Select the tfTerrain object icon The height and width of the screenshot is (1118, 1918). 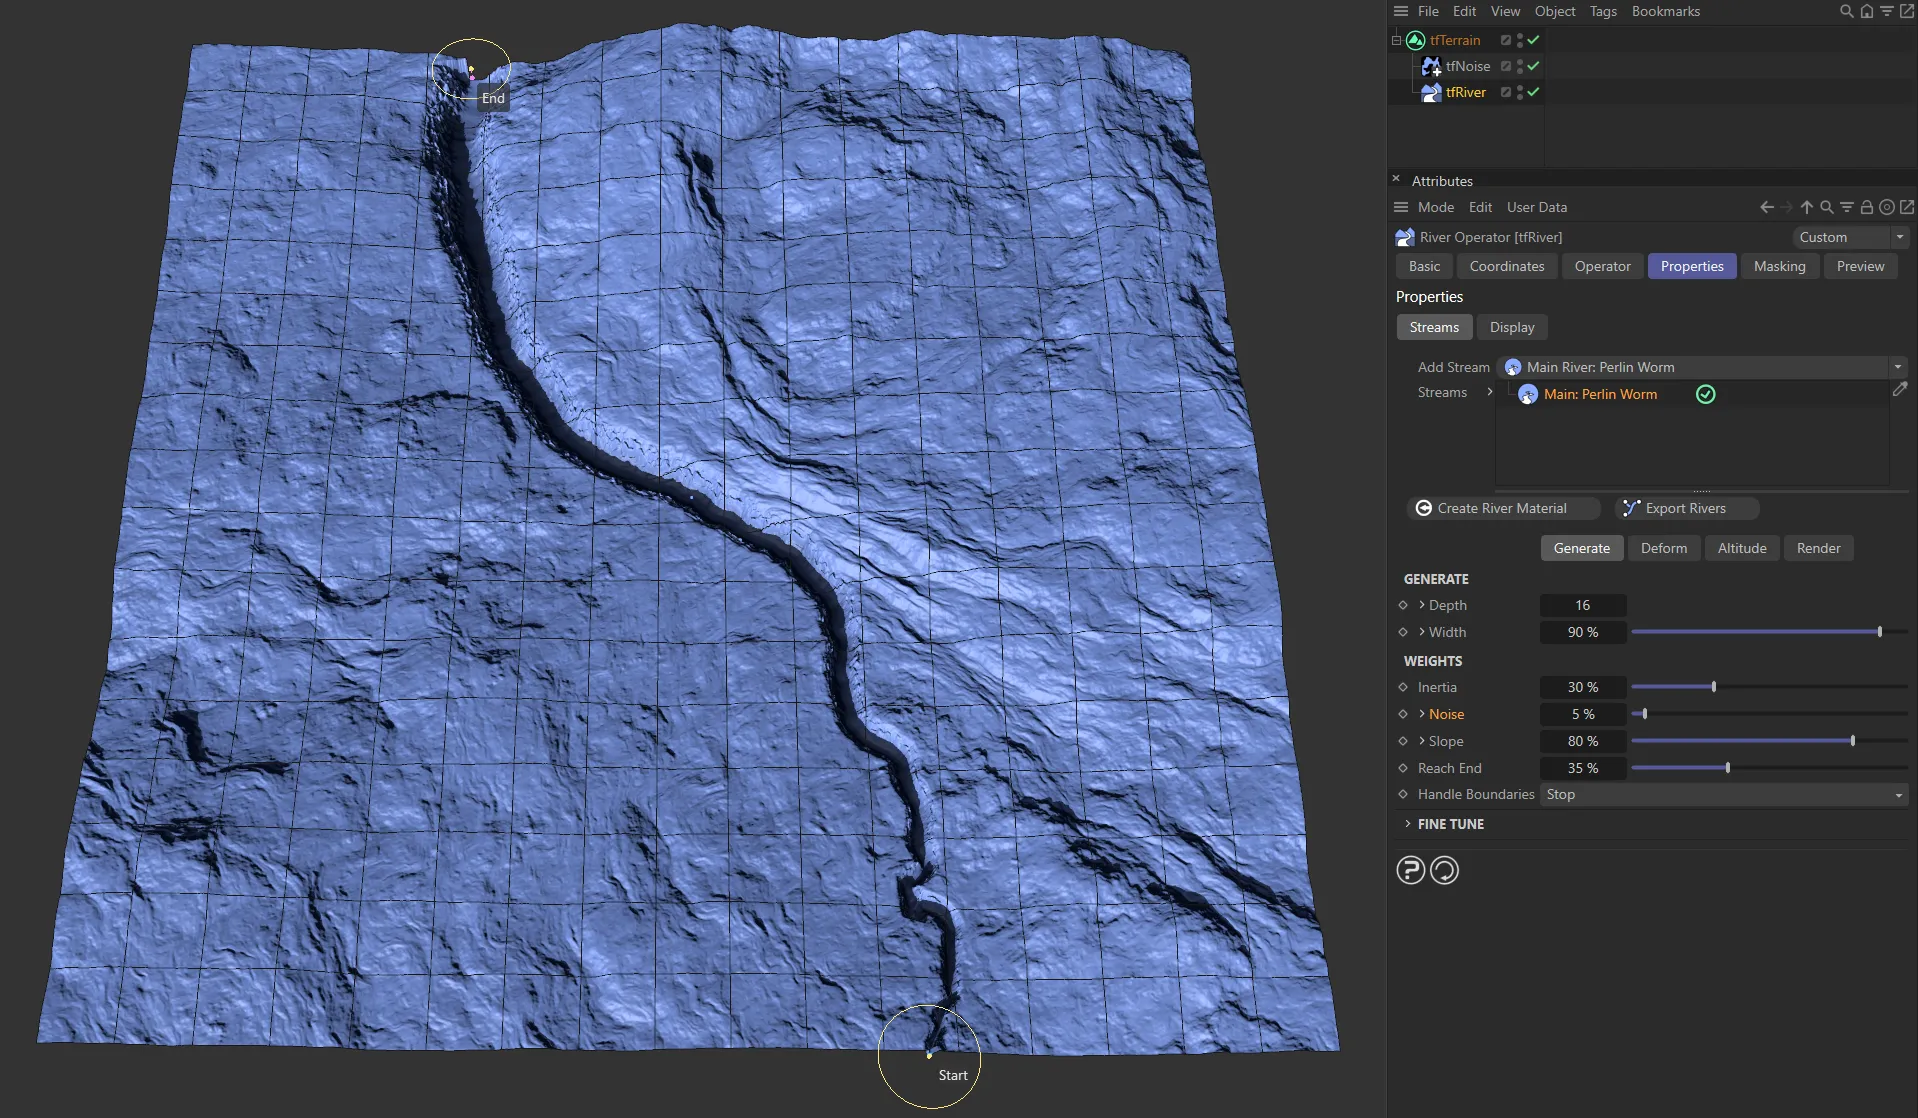tap(1415, 40)
